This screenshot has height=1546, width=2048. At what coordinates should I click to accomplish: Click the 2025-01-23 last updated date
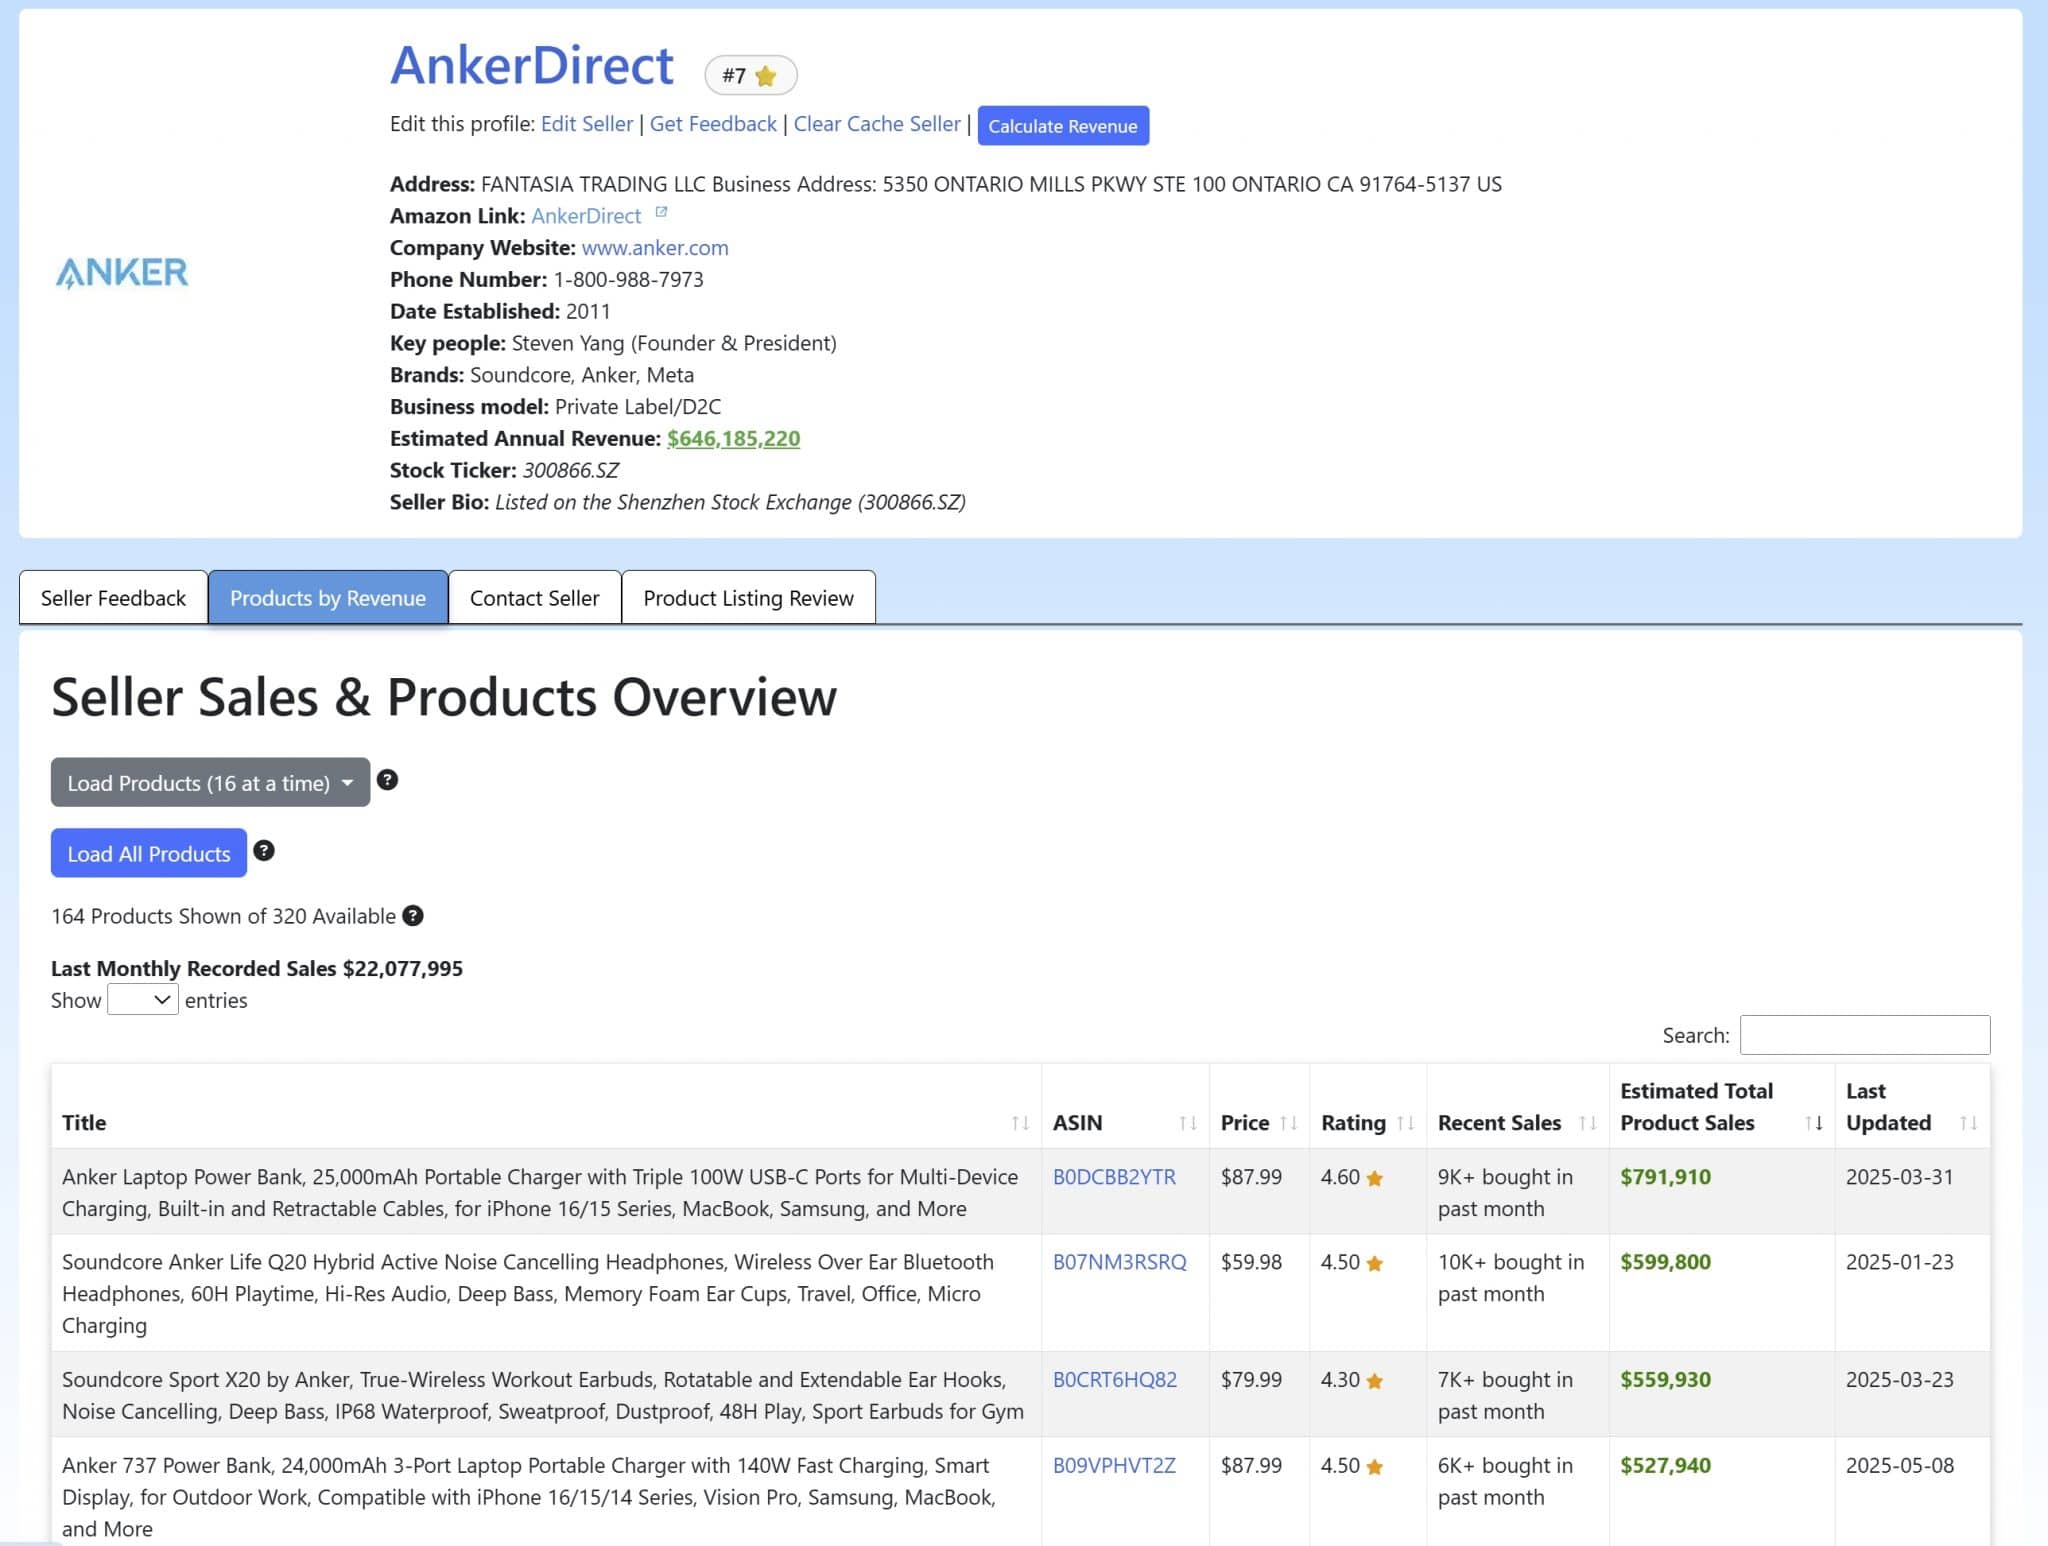tap(1900, 1261)
